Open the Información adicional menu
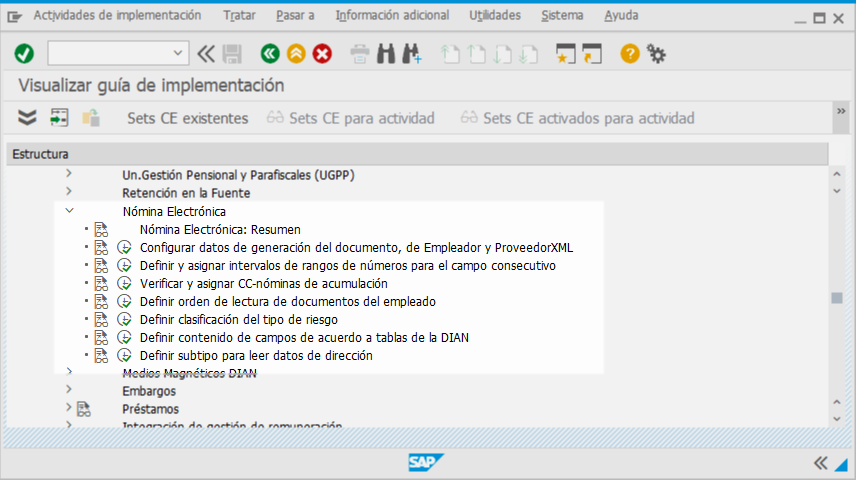856x480 pixels. (x=392, y=15)
